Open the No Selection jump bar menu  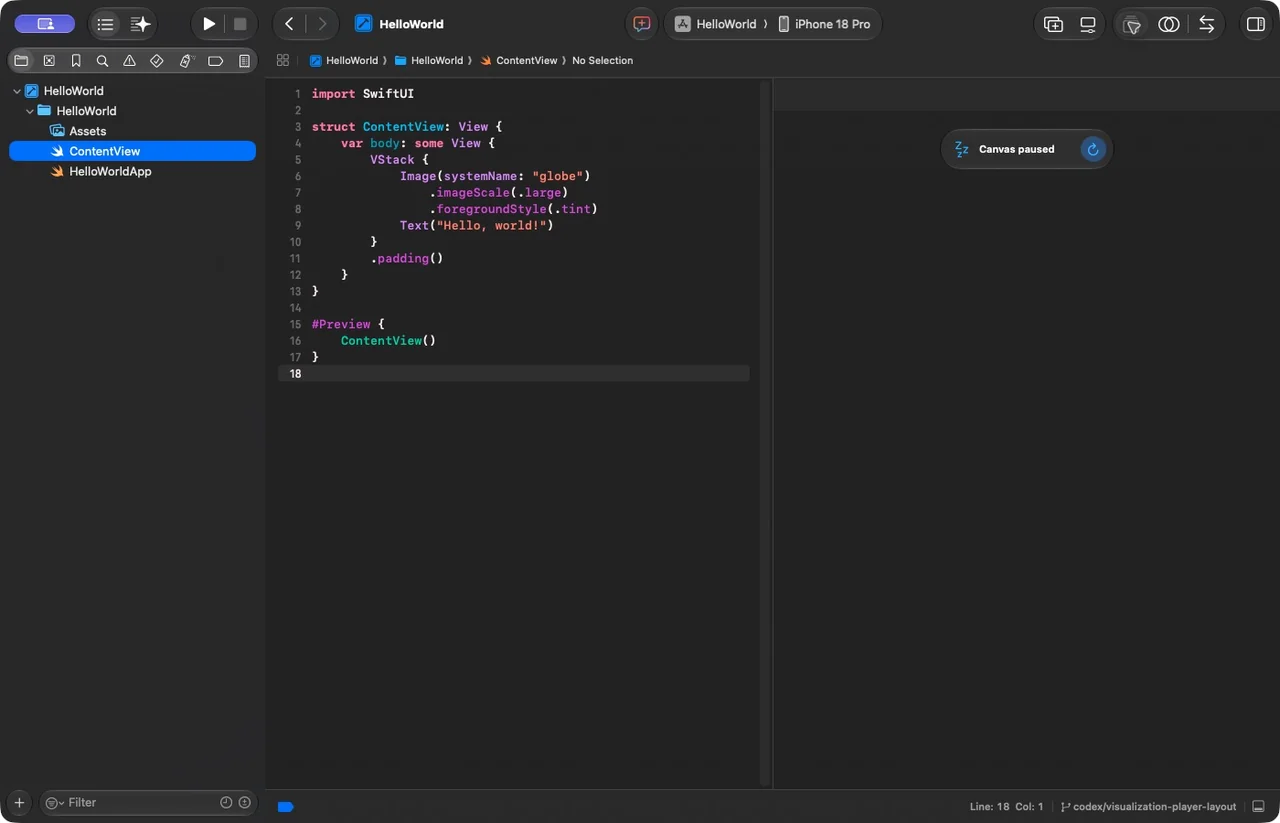[x=602, y=60]
